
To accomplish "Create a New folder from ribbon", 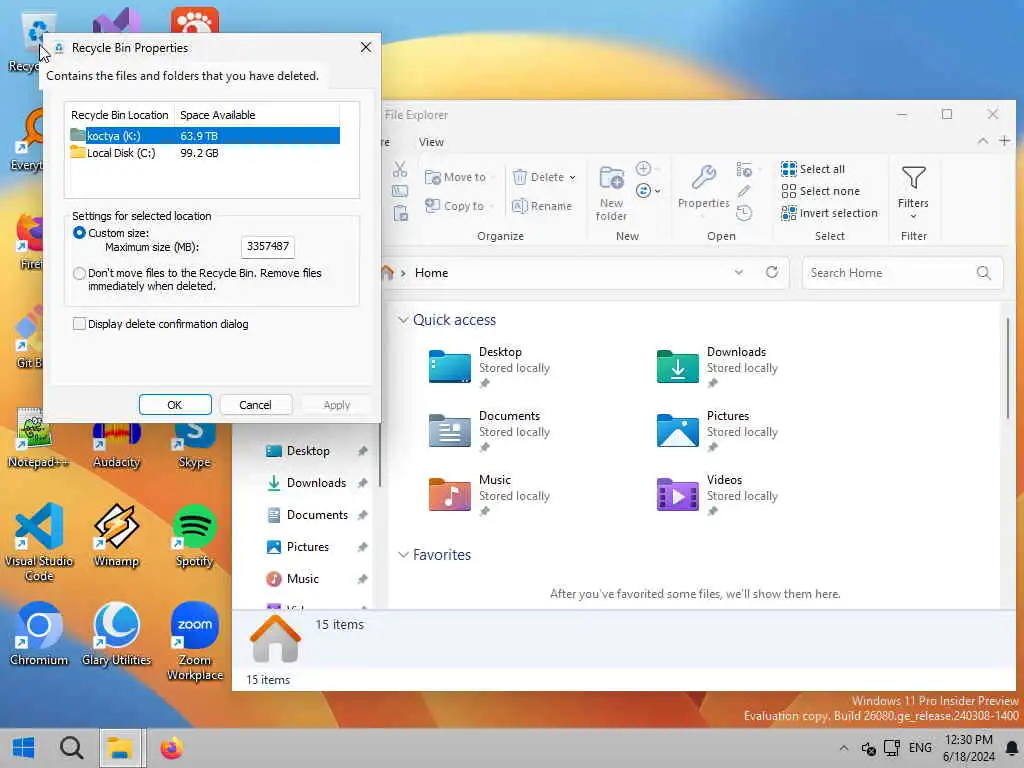I will pyautogui.click(x=611, y=193).
